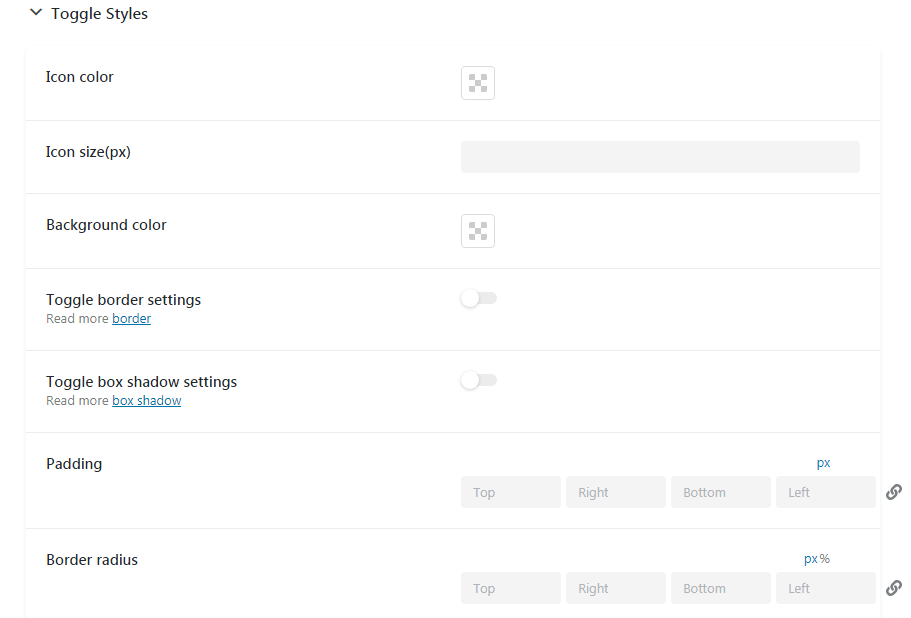Select the % unit for Border radius
Viewport: 911px width, 618px height.
click(824, 559)
